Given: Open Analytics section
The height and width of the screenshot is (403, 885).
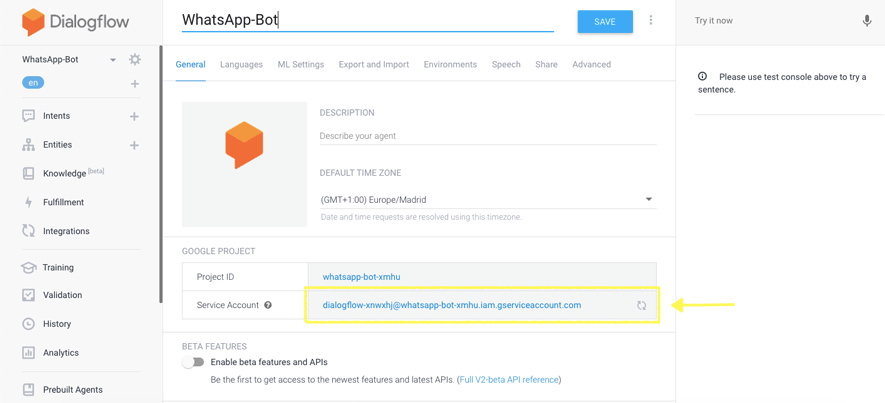Looking at the screenshot, I should tap(61, 353).
